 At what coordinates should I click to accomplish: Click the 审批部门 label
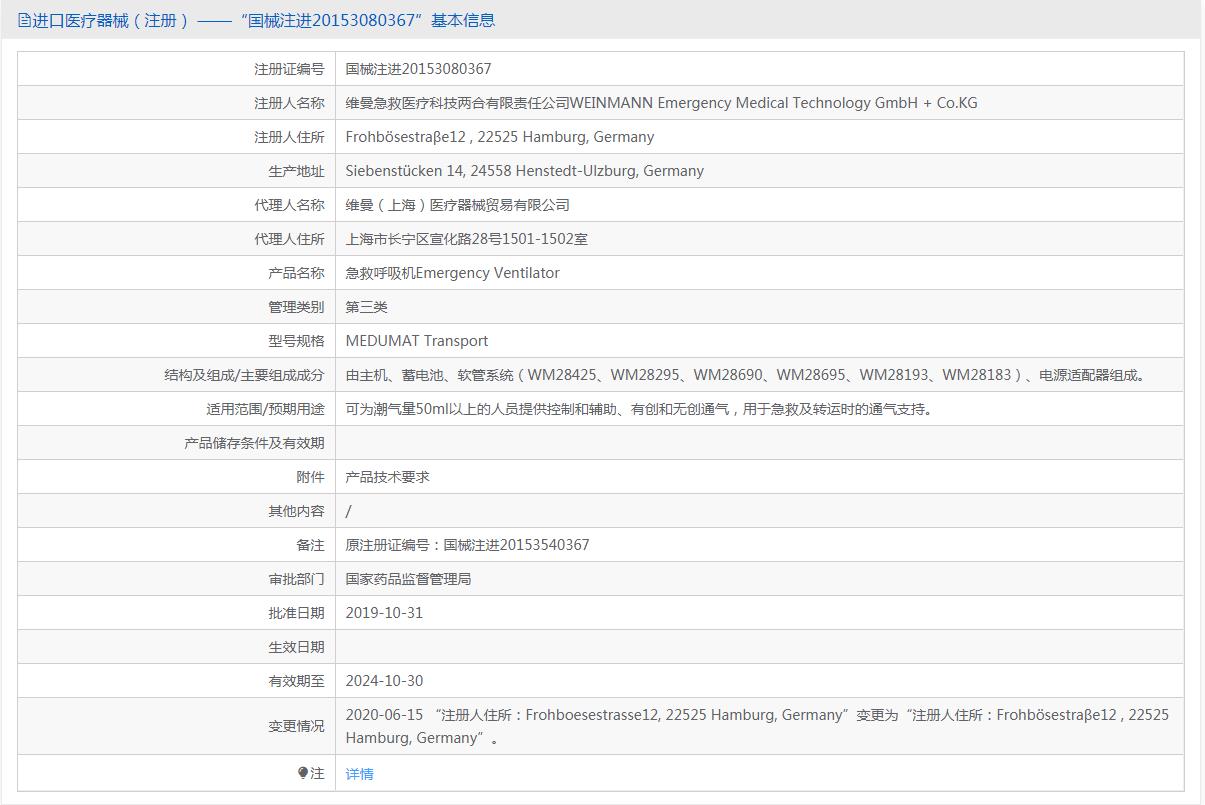click(296, 579)
